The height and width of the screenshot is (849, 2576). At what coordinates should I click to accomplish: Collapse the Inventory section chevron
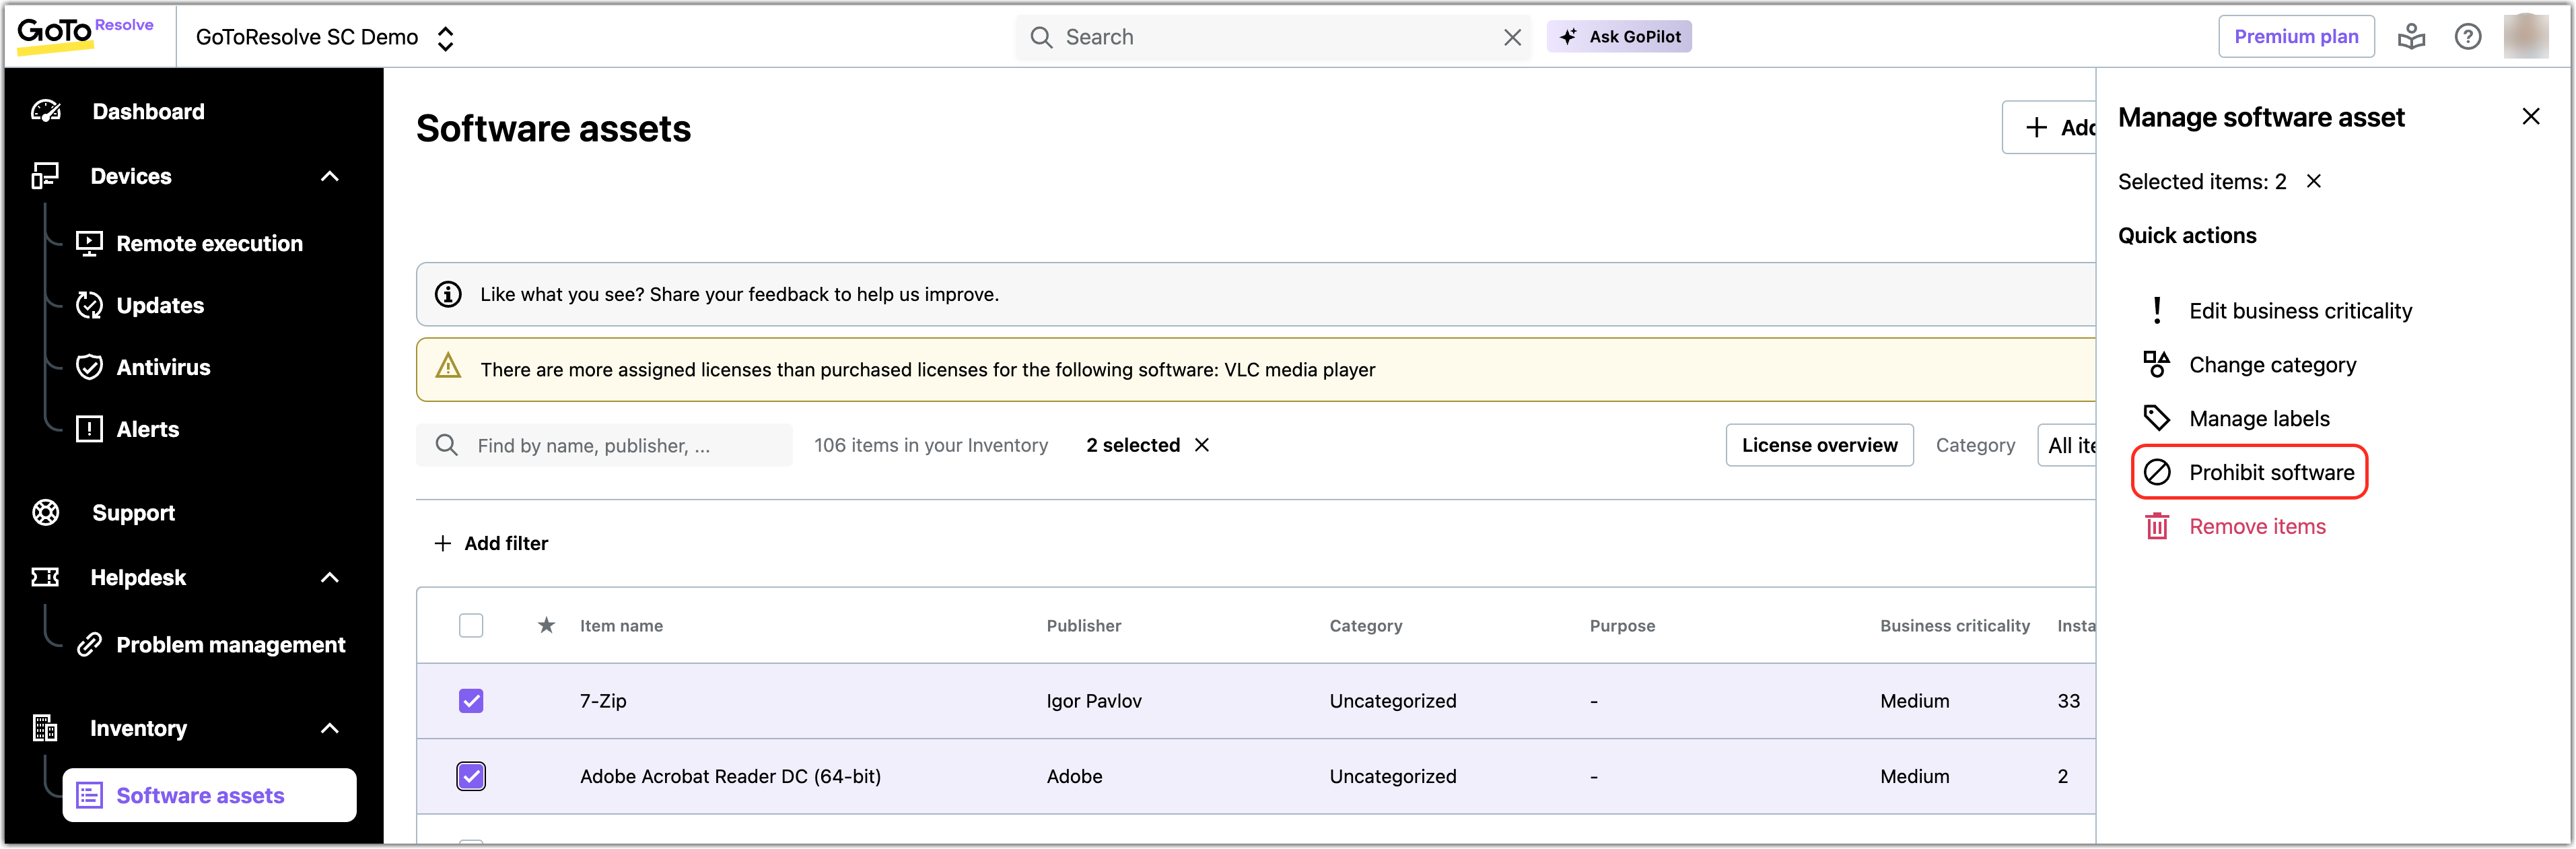[x=330, y=728]
